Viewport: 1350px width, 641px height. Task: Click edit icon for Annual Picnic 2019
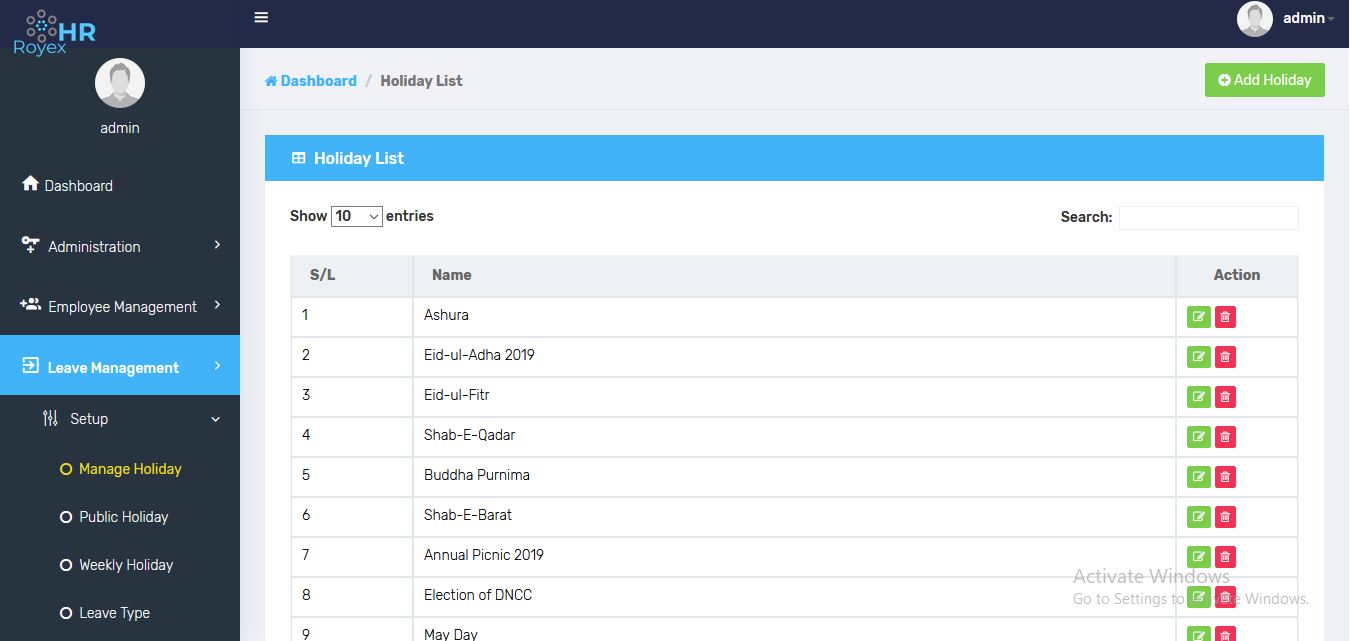1198,557
